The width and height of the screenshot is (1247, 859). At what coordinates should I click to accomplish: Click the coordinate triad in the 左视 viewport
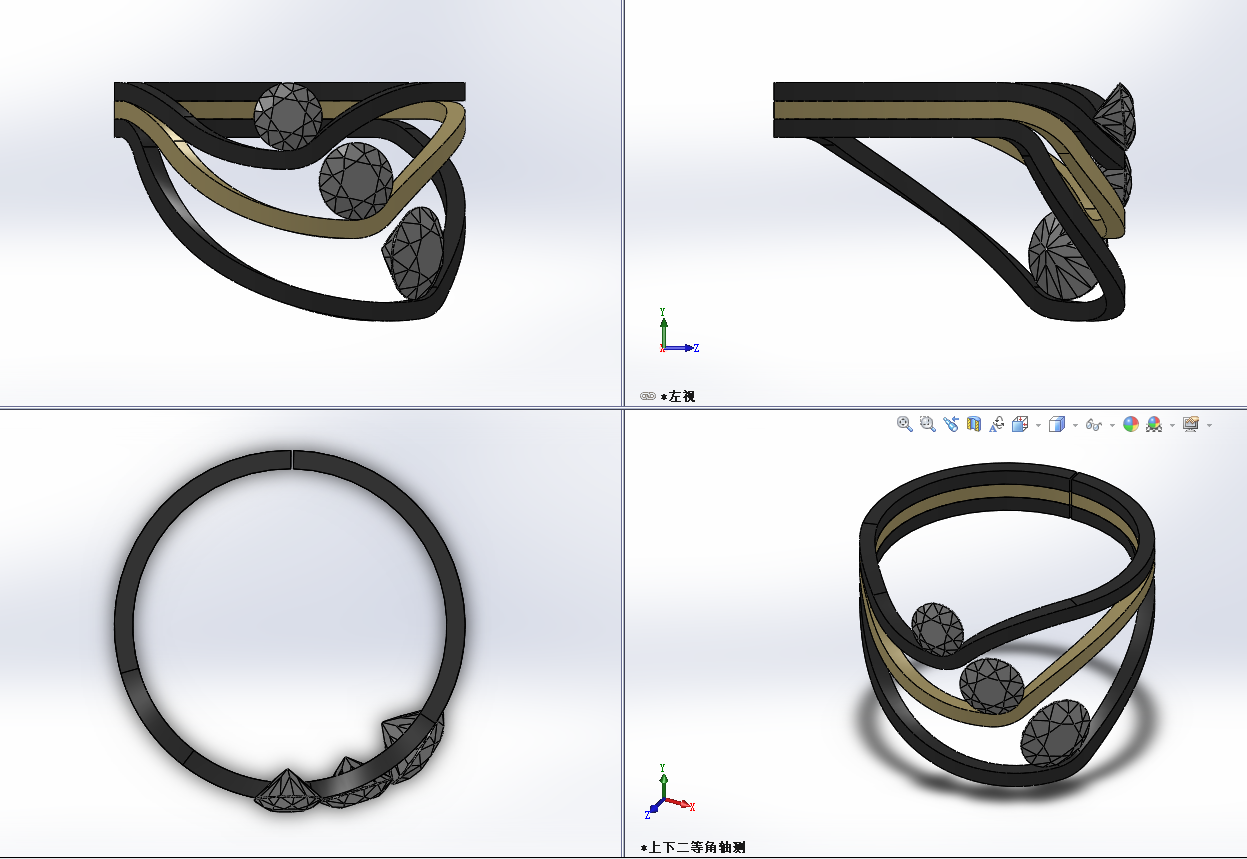coord(679,332)
